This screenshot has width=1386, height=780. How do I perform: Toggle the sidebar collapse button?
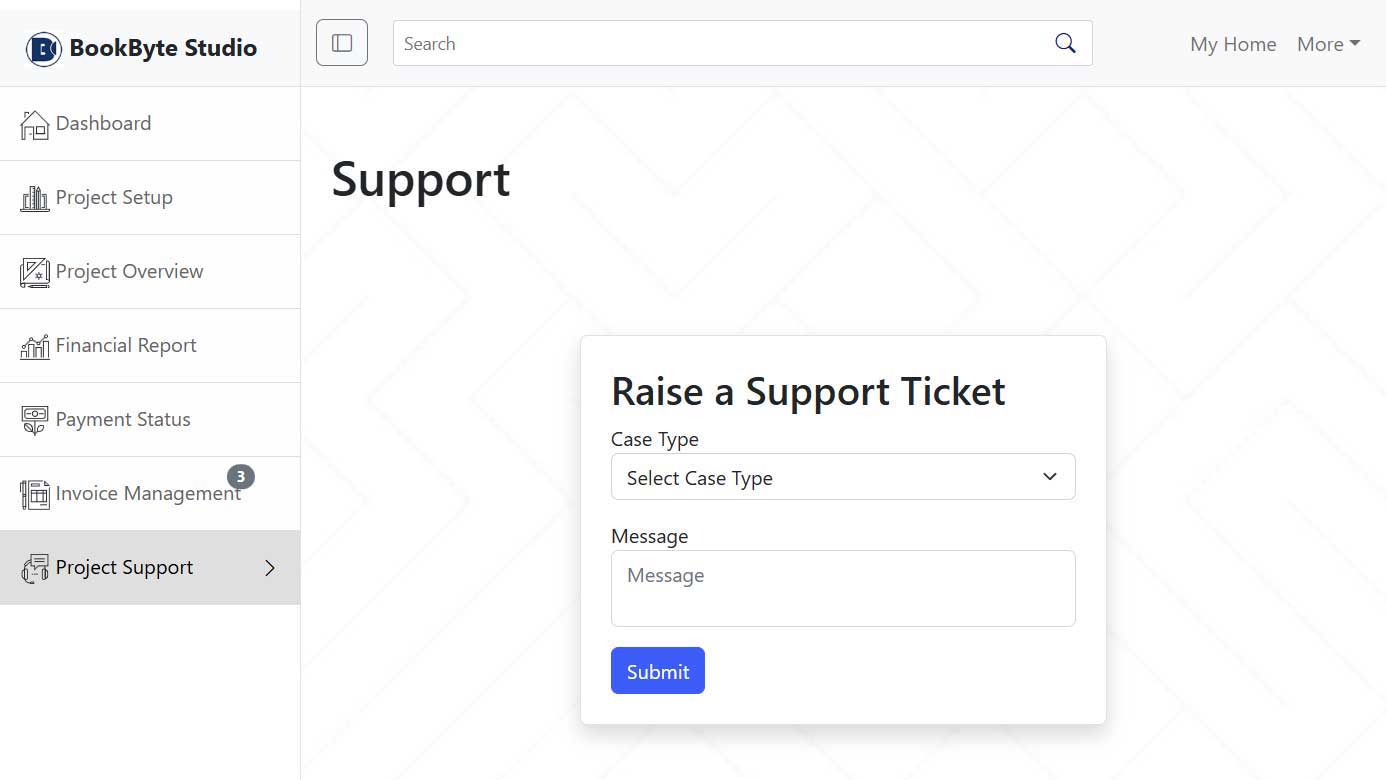pyautogui.click(x=342, y=43)
